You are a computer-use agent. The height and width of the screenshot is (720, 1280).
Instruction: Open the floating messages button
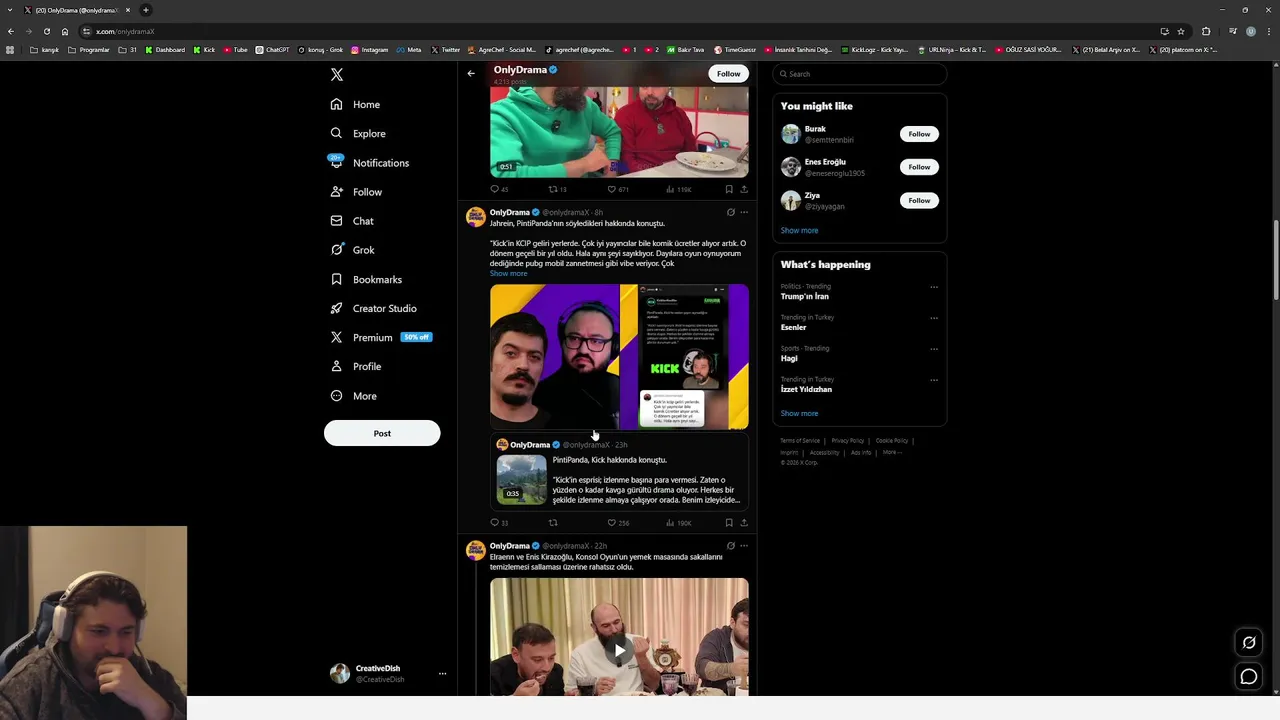[x=1249, y=677]
